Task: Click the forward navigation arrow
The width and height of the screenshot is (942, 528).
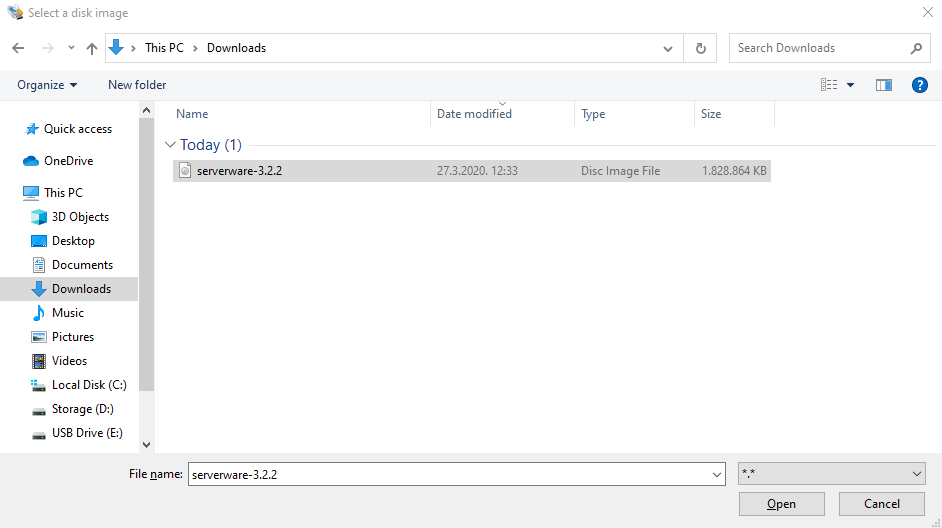Action: point(47,48)
